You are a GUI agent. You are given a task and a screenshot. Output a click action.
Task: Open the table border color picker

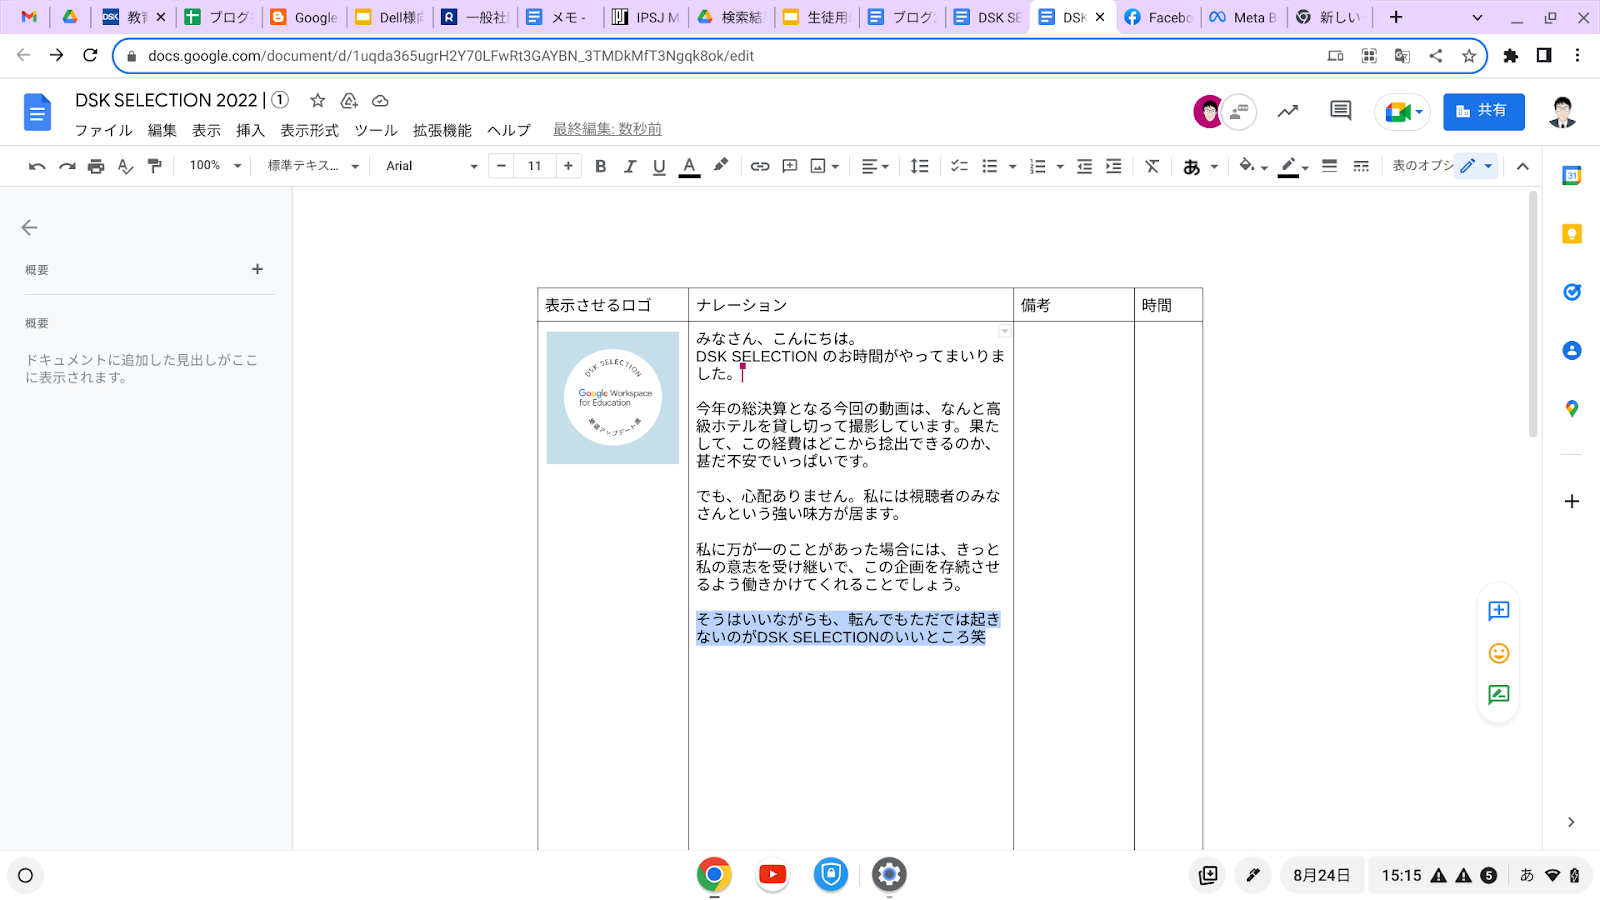(1294, 166)
